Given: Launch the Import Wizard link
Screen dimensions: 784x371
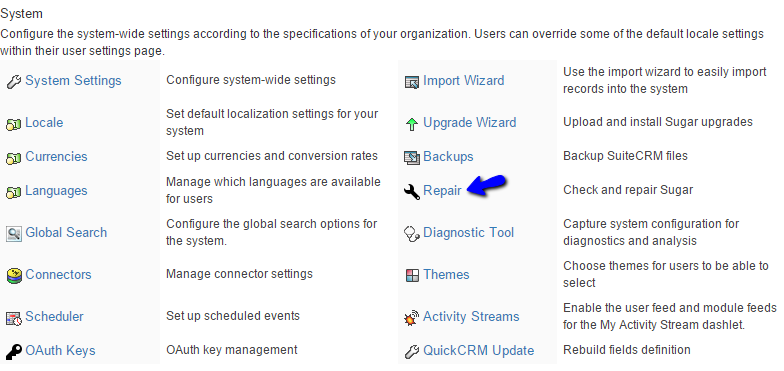Looking at the screenshot, I should pyautogui.click(x=464, y=80).
